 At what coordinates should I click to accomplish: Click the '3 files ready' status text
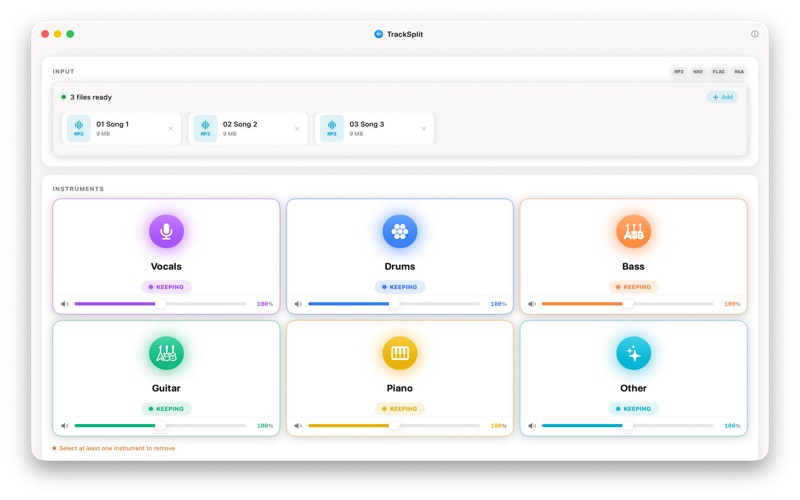click(91, 97)
